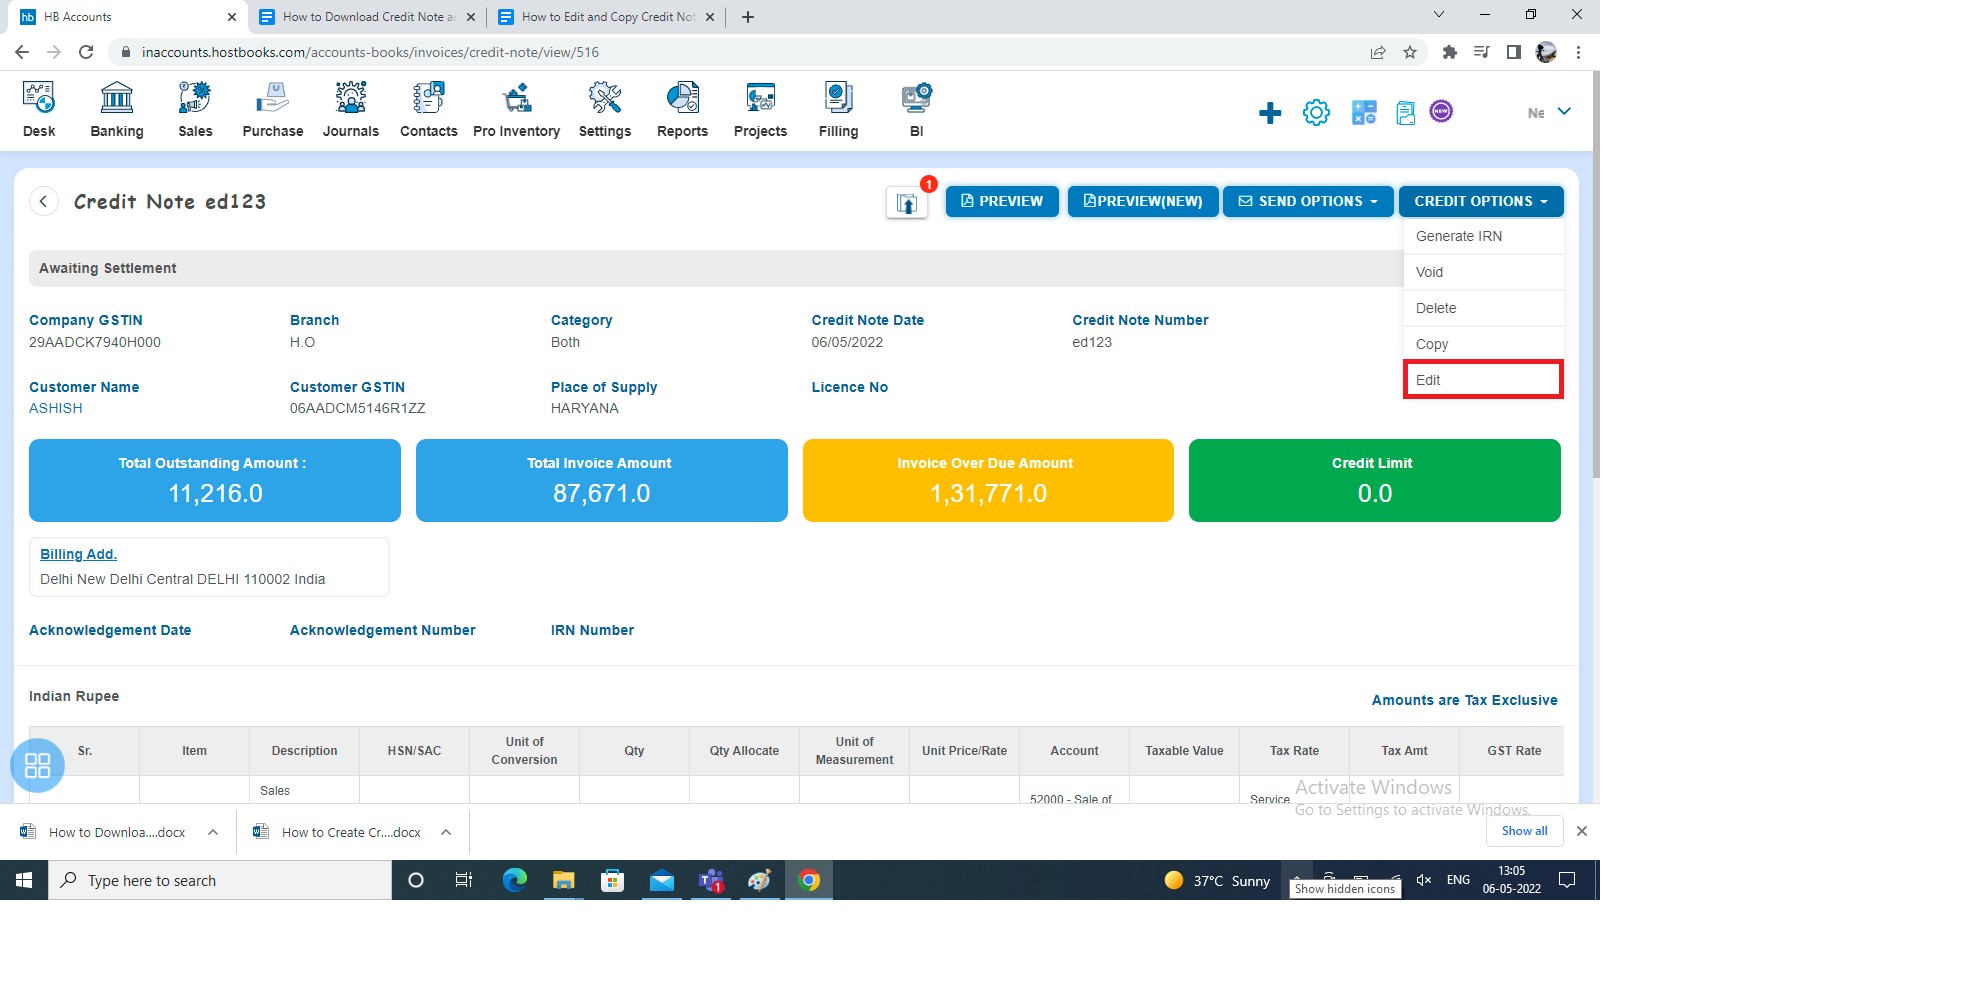Expand options for How to Create Cr....docx download
The width and height of the screenshot is (1962, 988).
pyautogui.click(x=446, y=832)
